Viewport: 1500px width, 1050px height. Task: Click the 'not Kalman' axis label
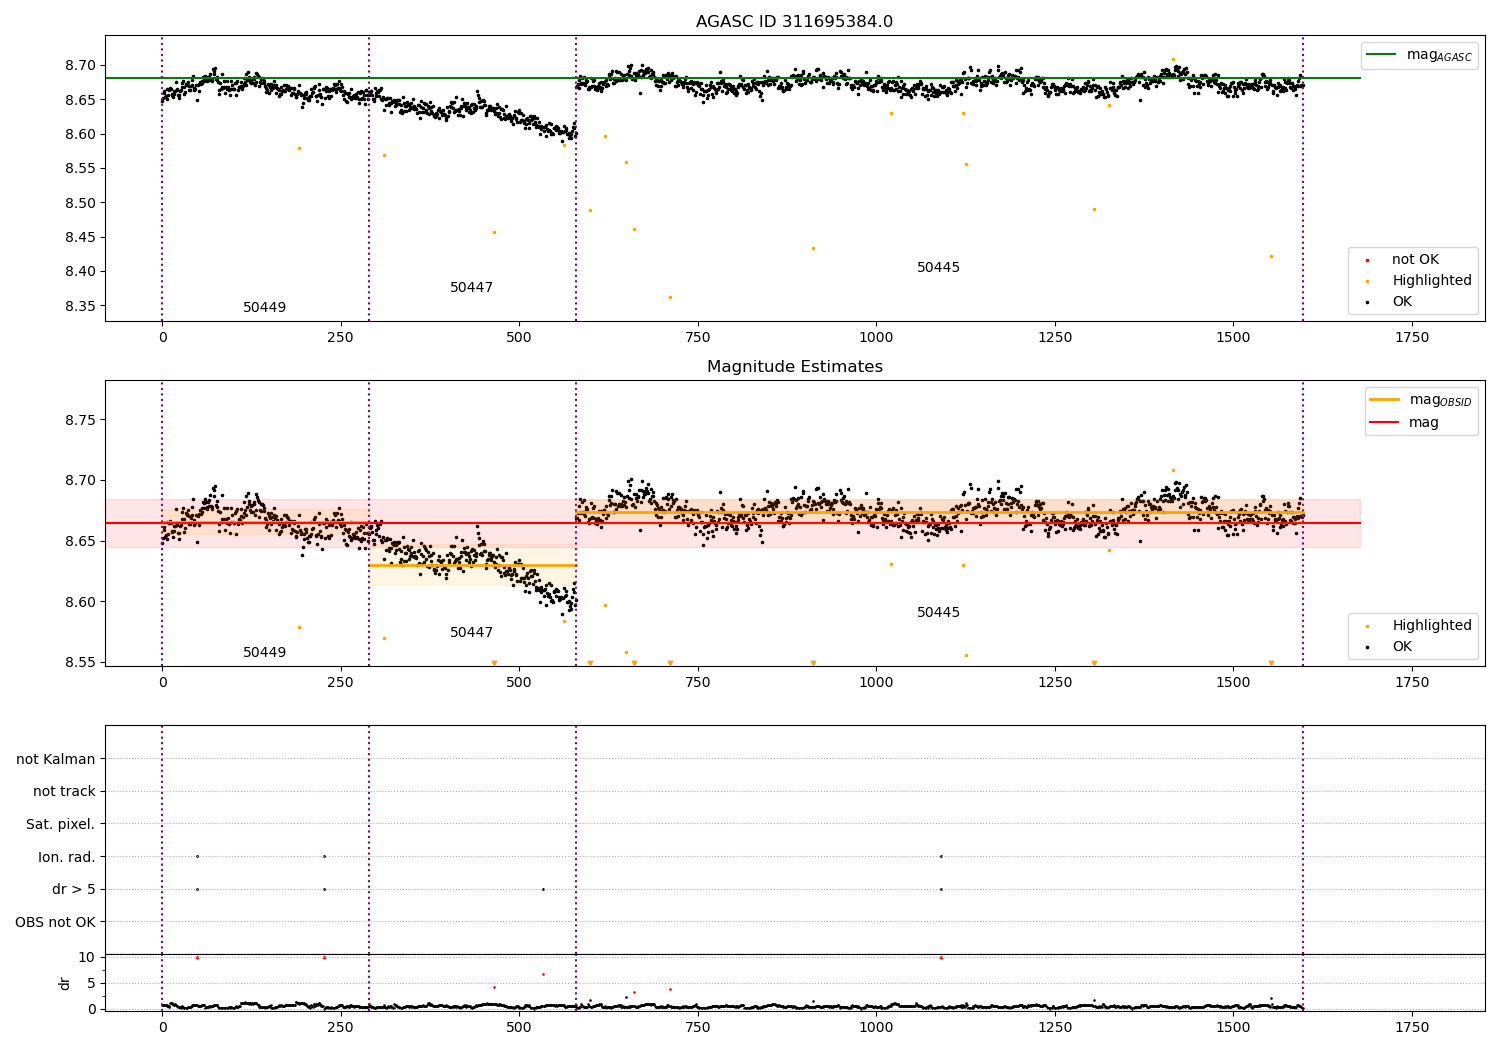(x=56, y=759)
